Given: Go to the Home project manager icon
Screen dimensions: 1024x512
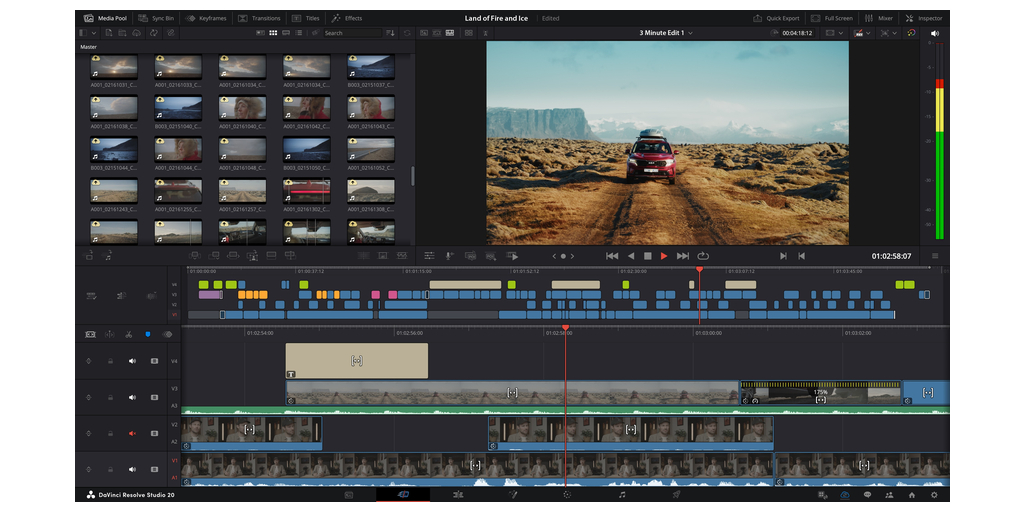Looking at the screenshot, I should point(911,494).
